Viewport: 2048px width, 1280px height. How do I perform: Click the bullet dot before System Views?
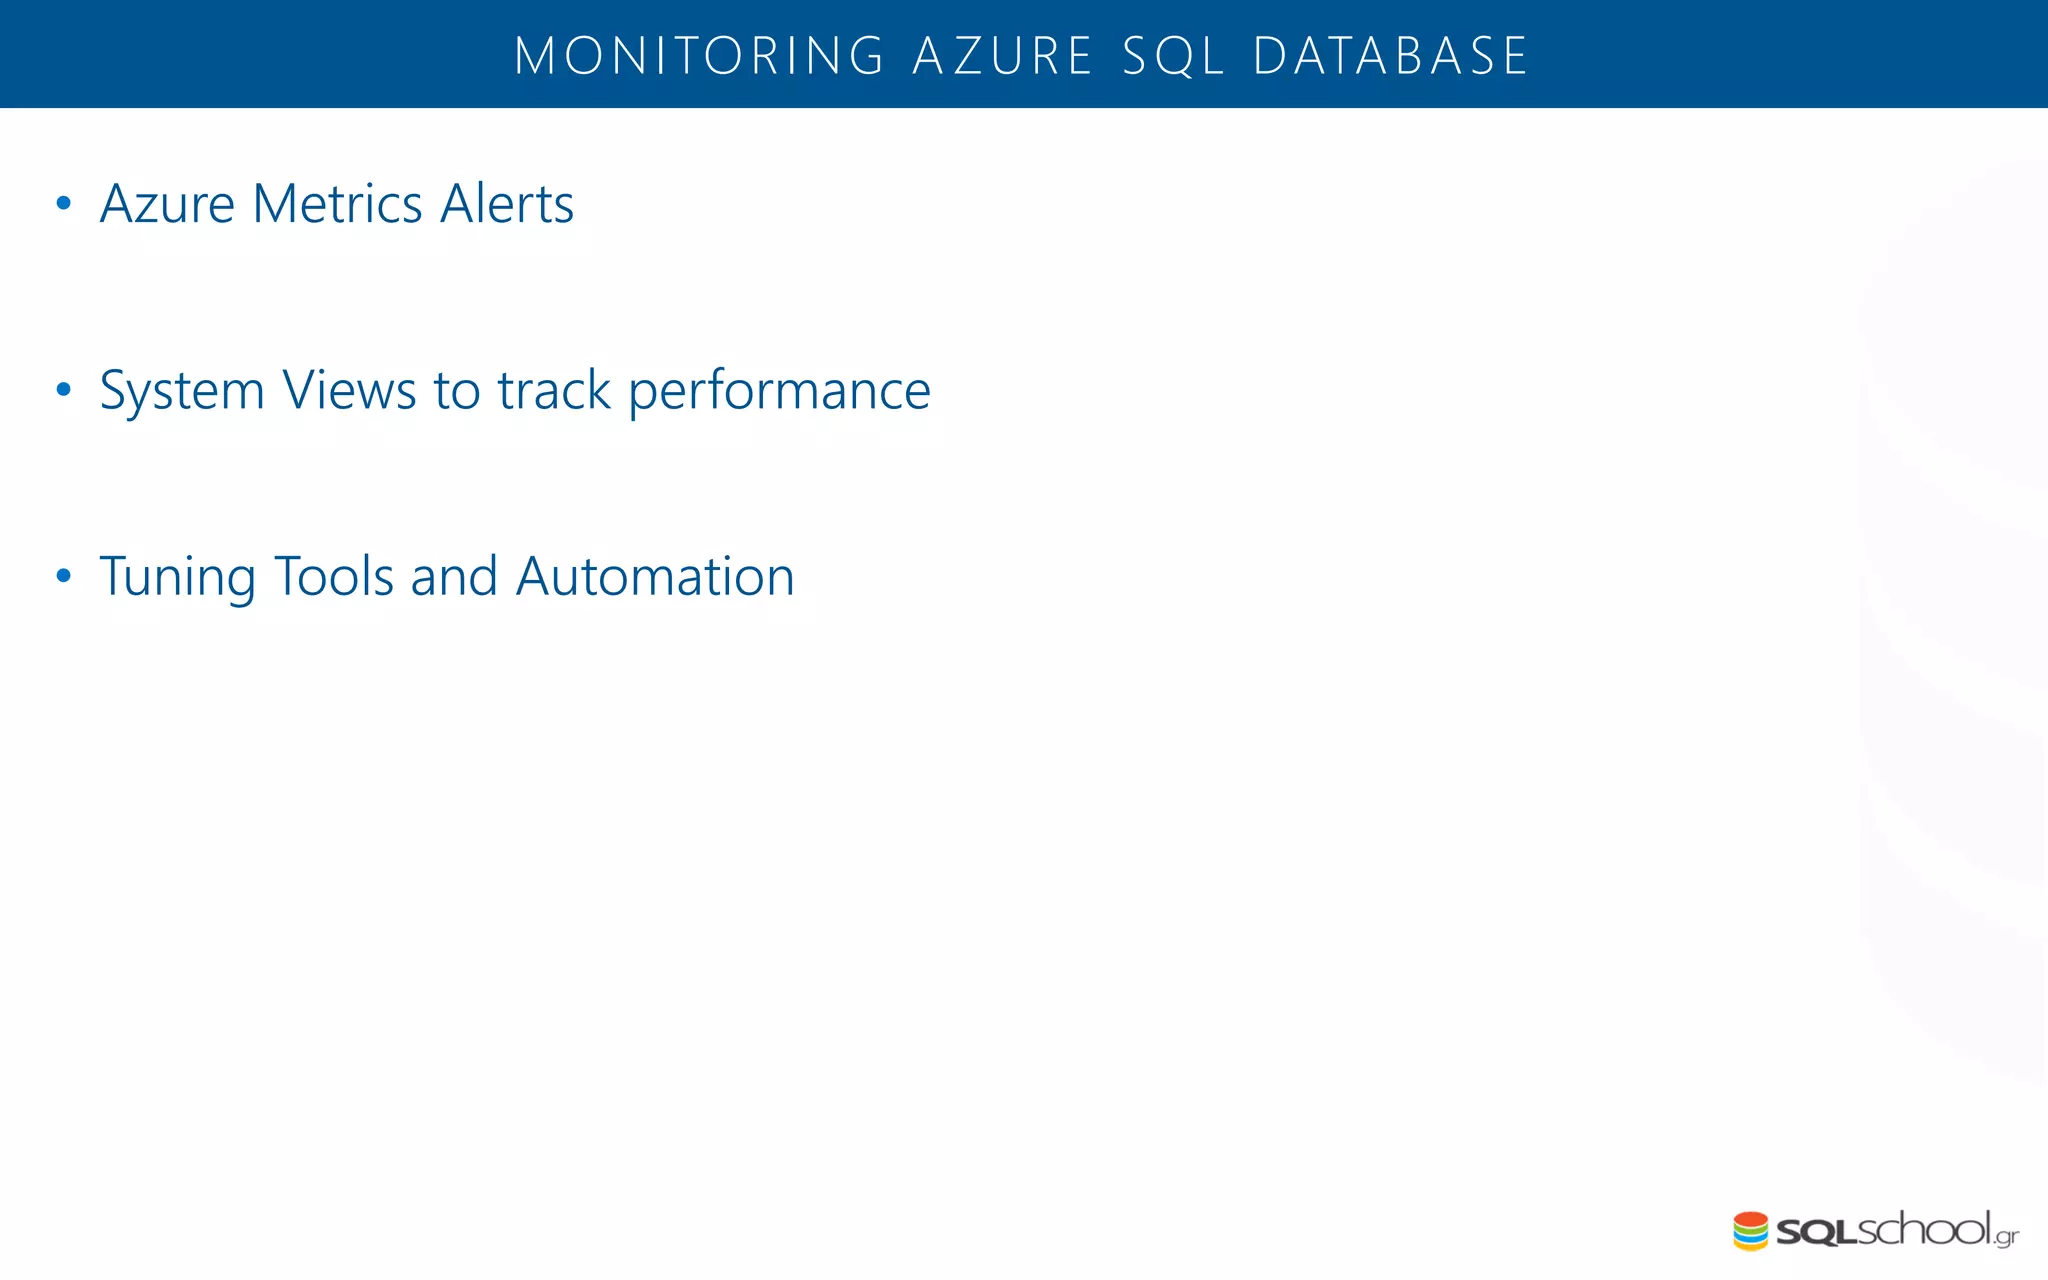[64, 390]
